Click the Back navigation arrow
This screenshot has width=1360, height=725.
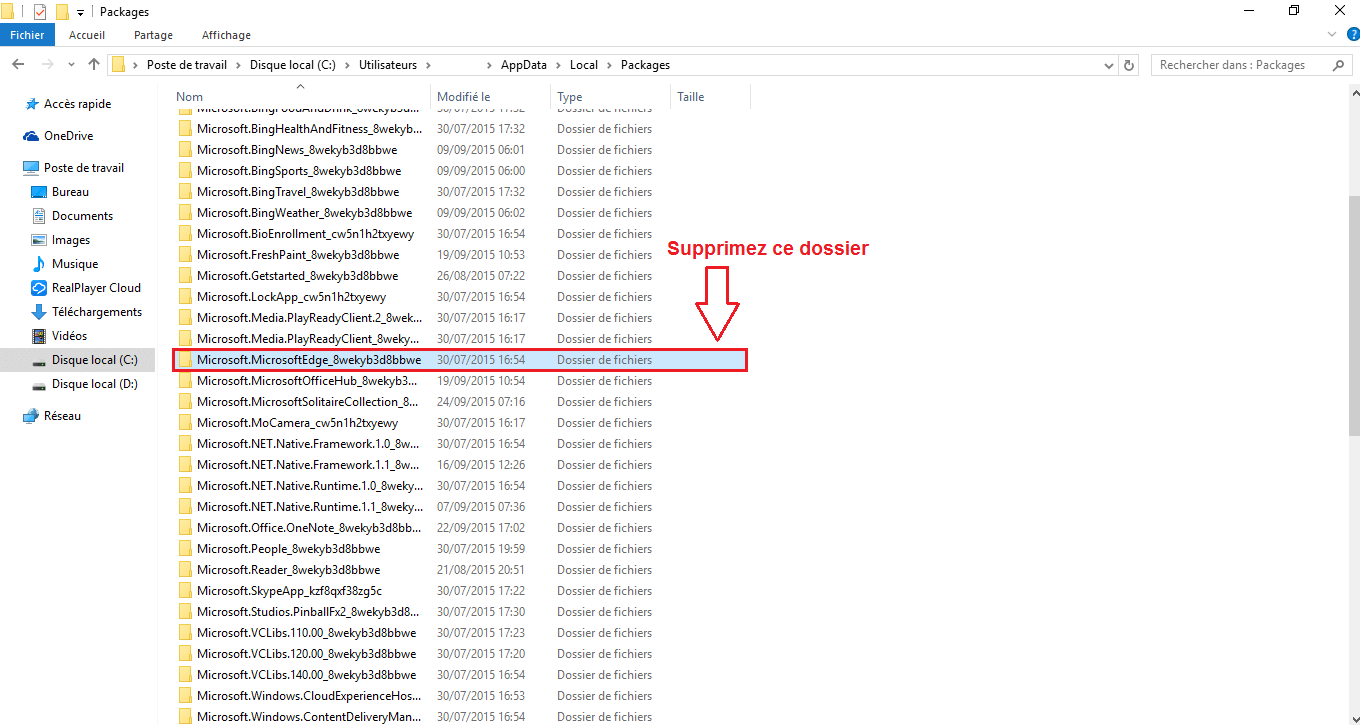pos(18,65)
